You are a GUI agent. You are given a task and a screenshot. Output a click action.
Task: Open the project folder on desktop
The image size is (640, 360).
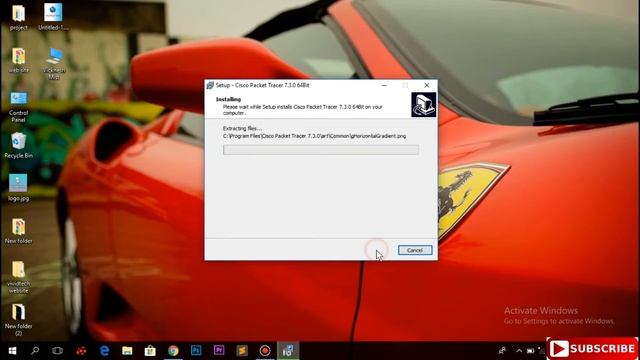pyautogui.click(x=18, y=17)
